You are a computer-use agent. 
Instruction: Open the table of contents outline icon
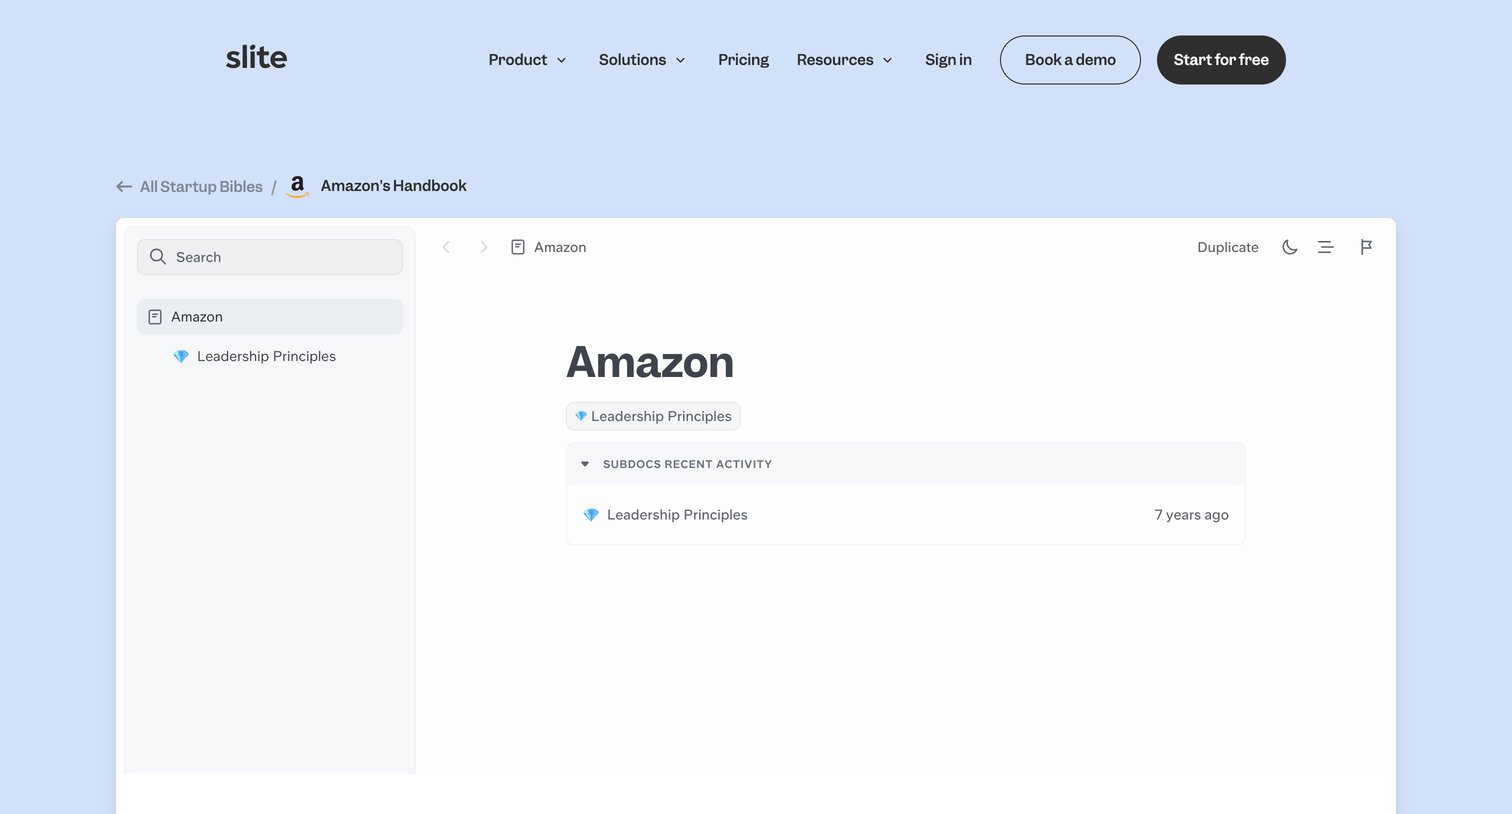(x=1326, y=247)
